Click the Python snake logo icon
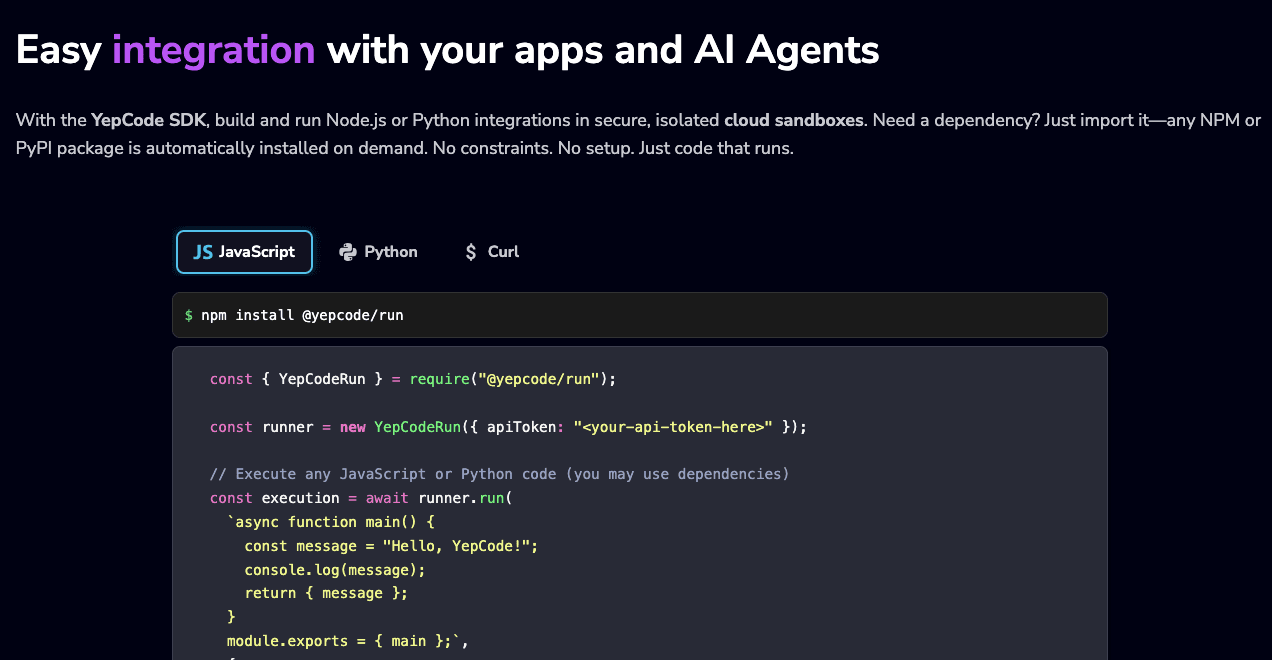Viewport: 1272px width, 660px height. [x=348, y=252]
